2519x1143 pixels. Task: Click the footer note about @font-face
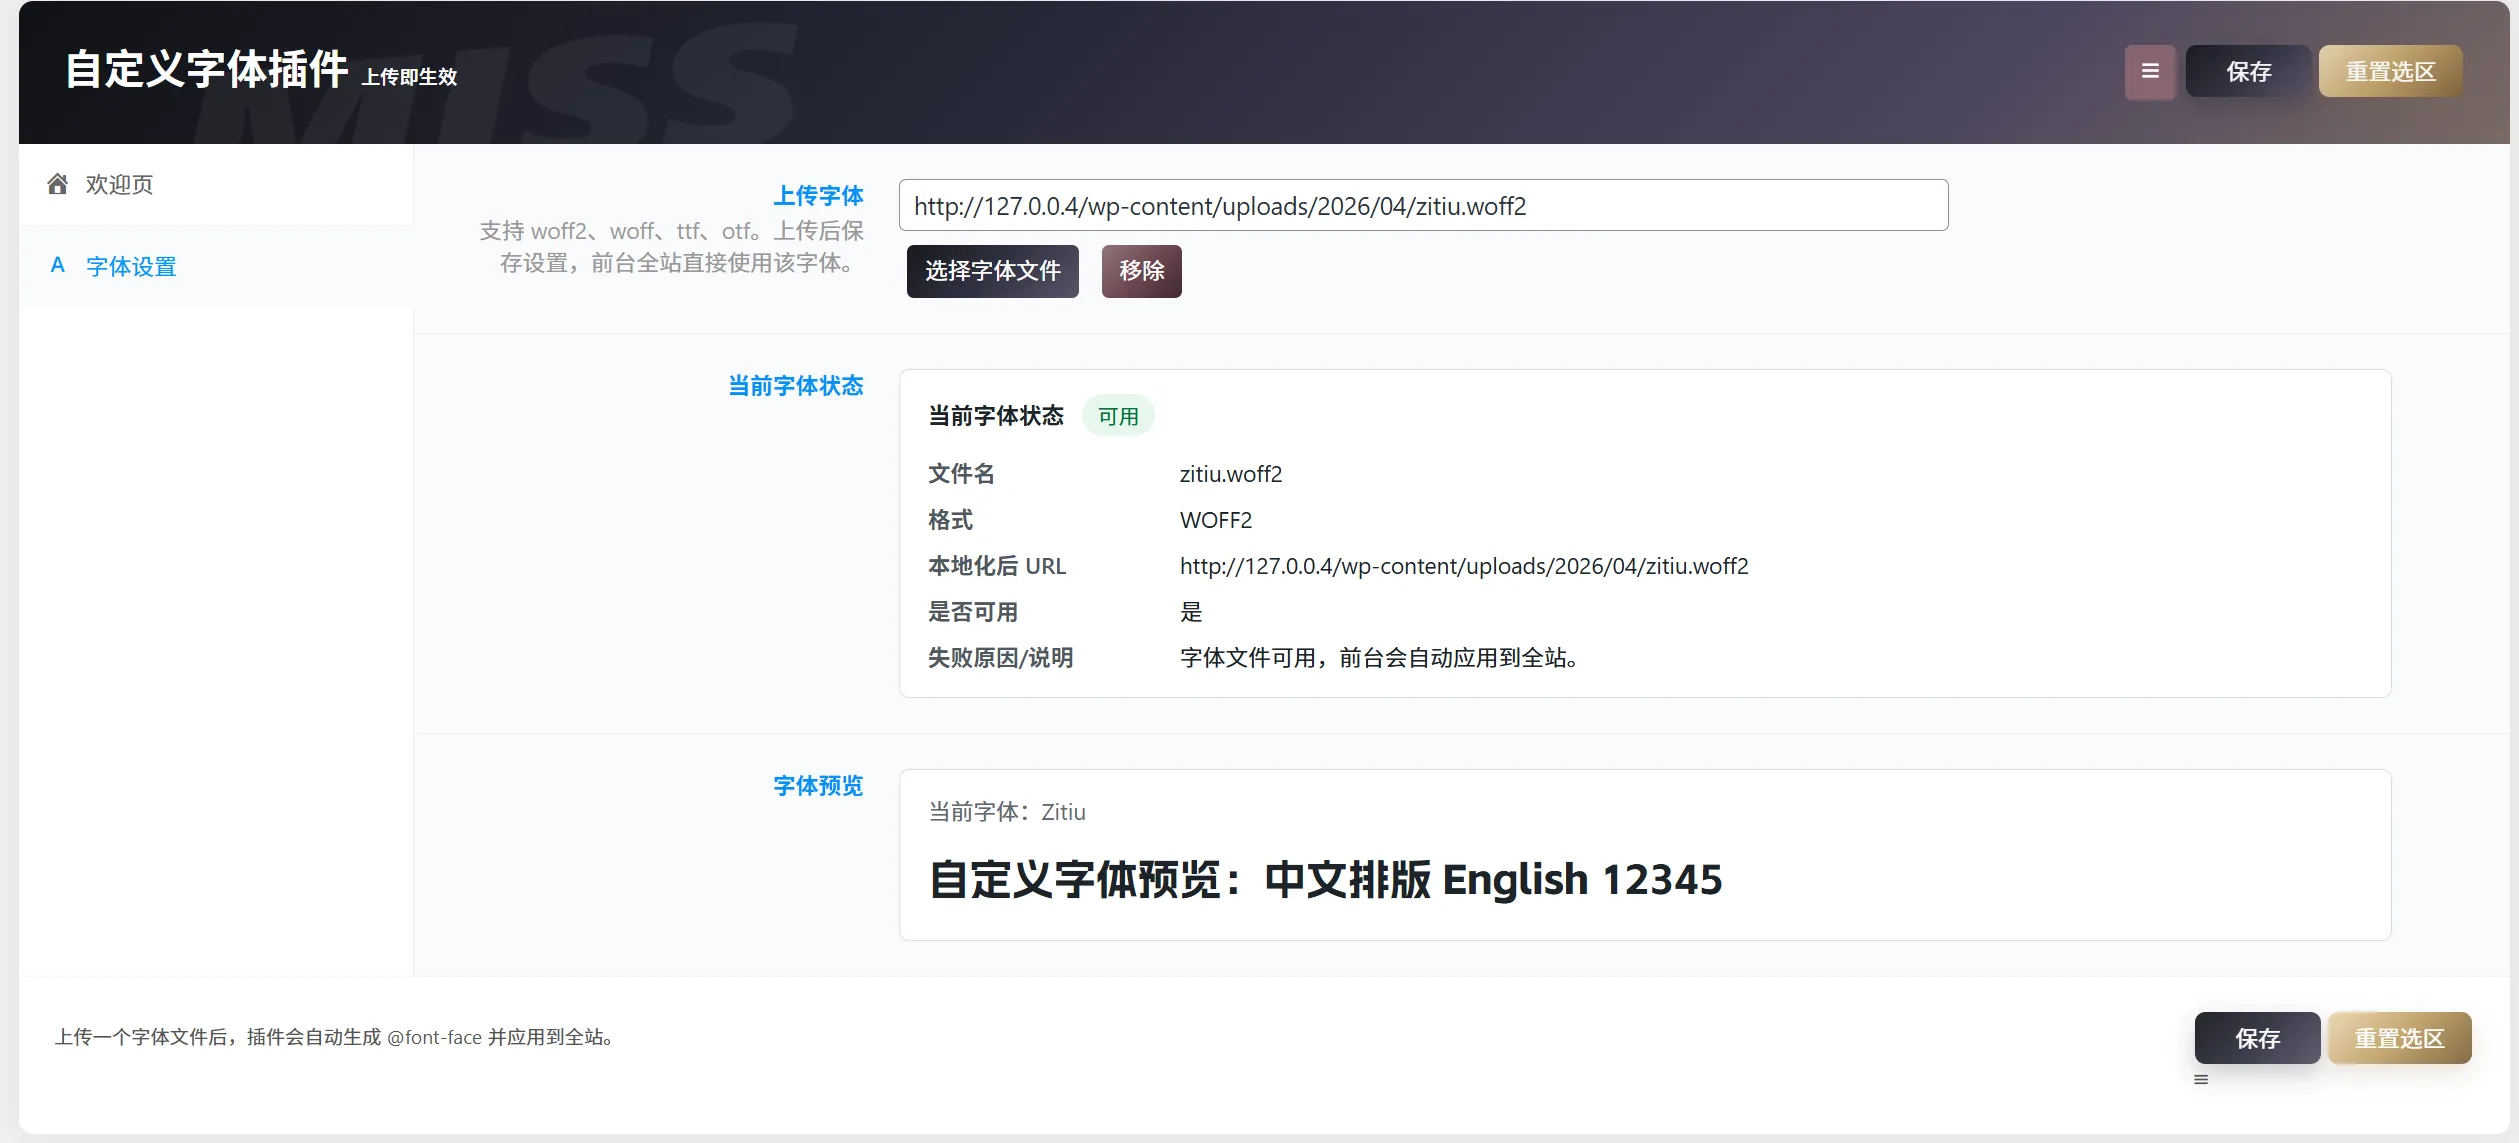pos(335,1037)
